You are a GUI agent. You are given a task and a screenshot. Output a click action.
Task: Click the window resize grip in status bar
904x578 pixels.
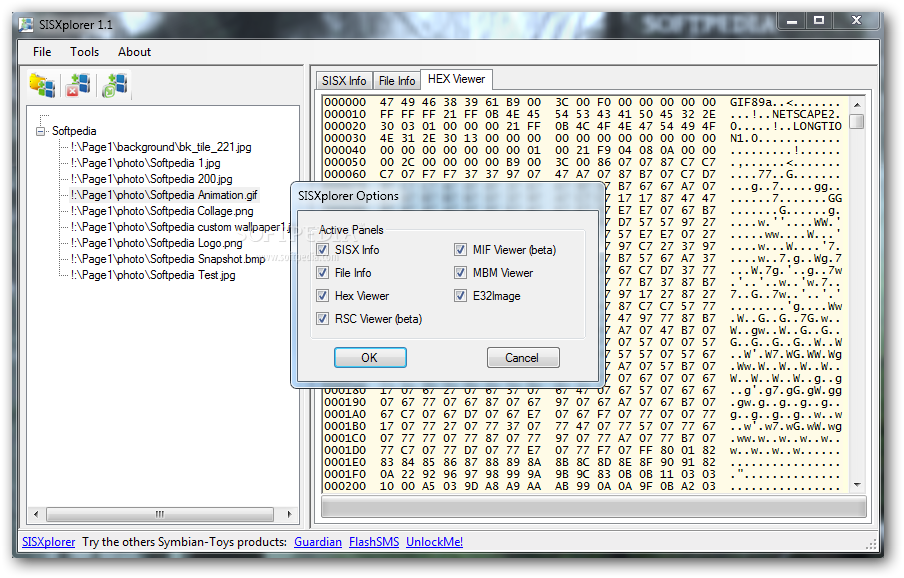pos(871,544)
